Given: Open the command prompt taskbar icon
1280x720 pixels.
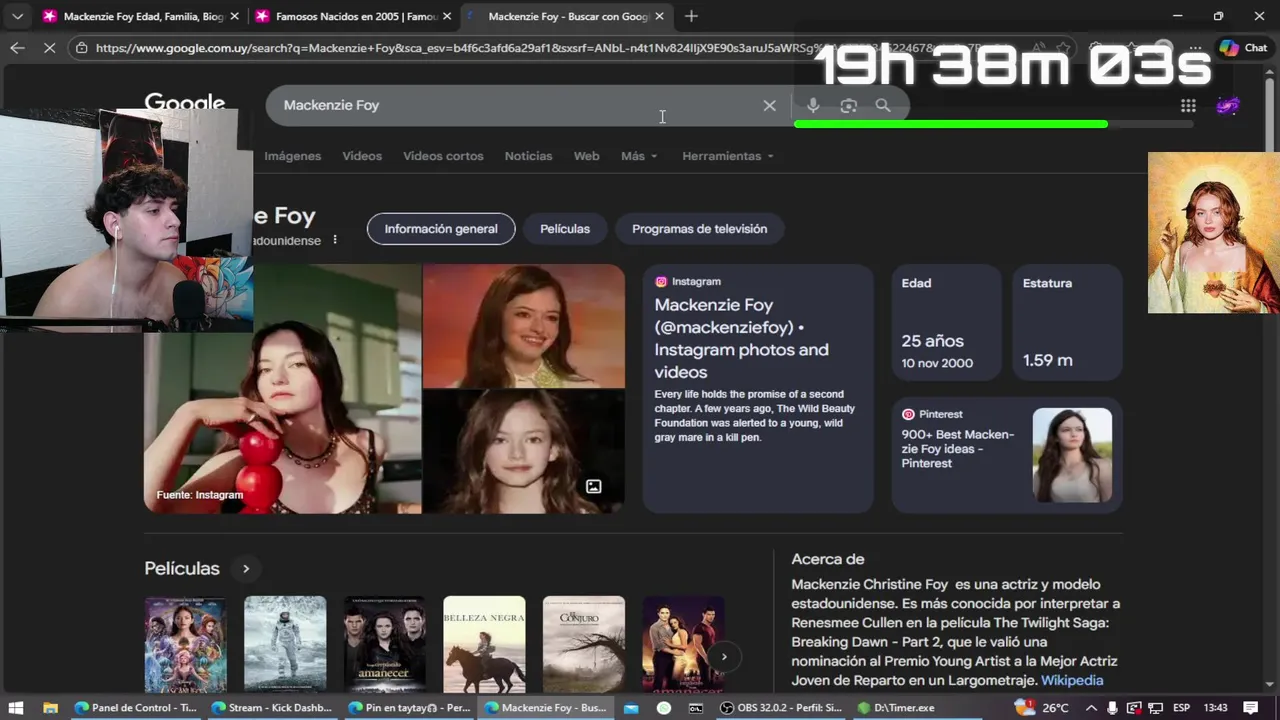Looking at the screenshot, I should pyautogui.click(x=695, y=708).
